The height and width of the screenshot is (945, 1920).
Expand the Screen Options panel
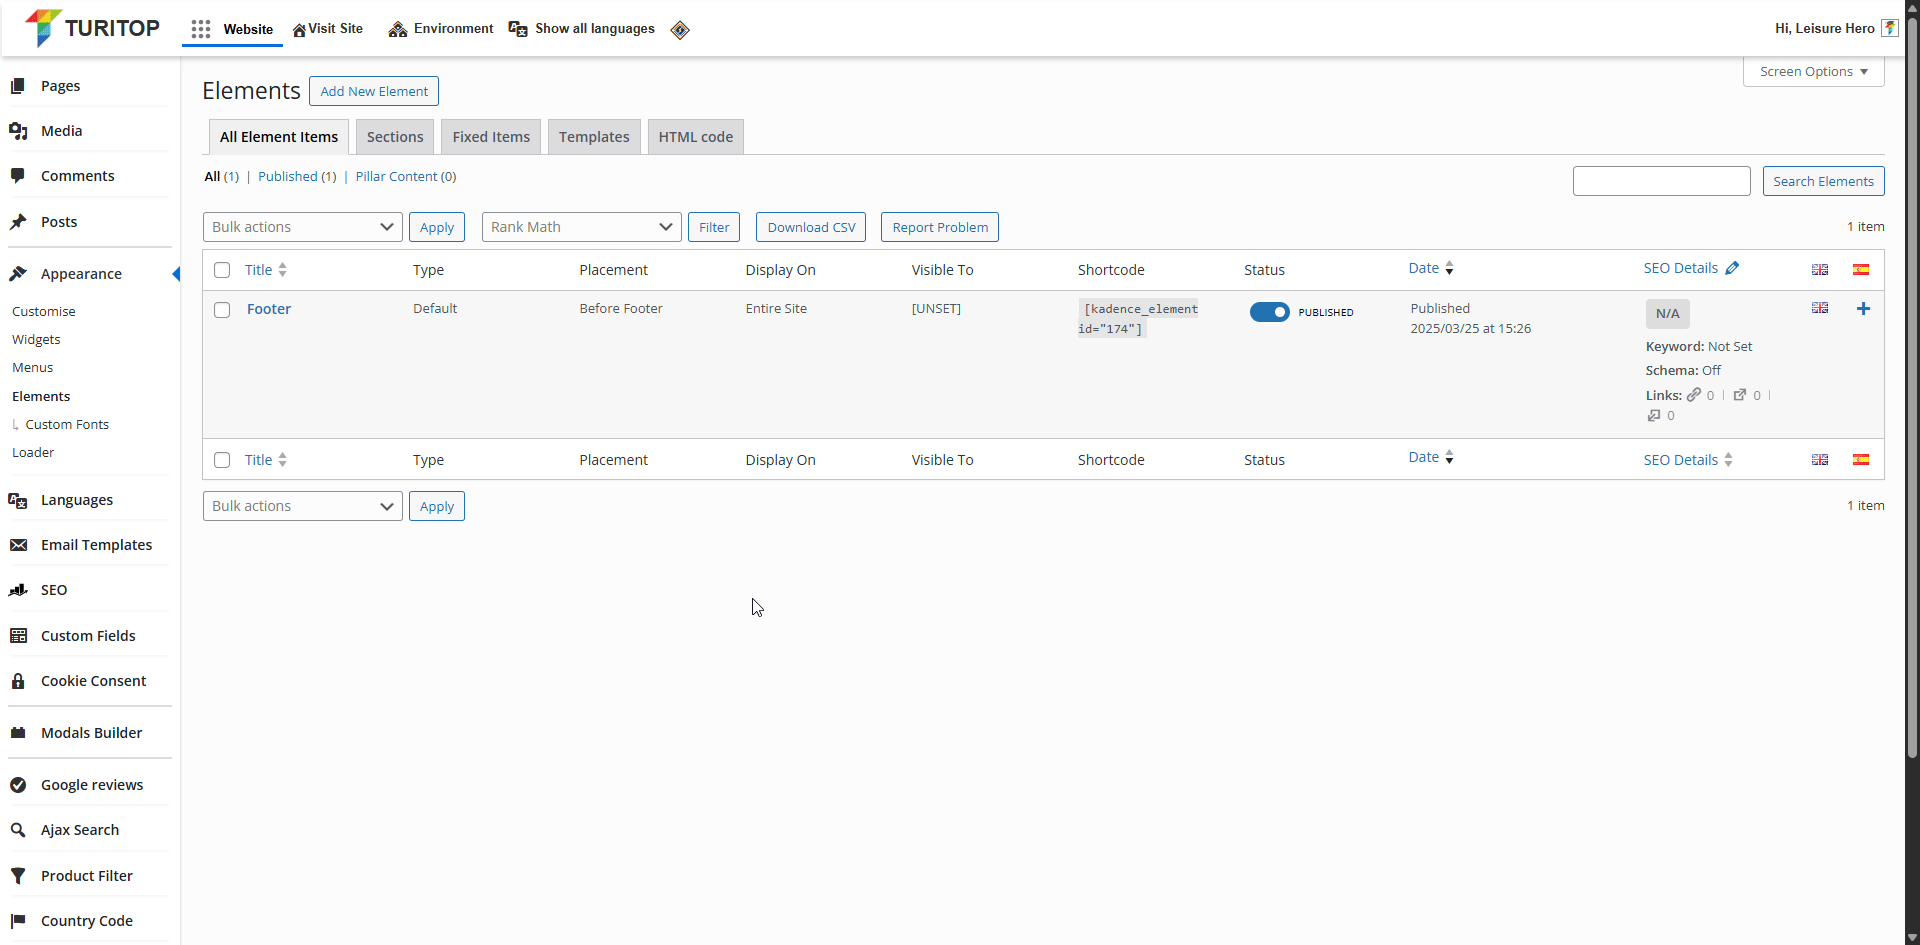click(x=1813, y=72)
